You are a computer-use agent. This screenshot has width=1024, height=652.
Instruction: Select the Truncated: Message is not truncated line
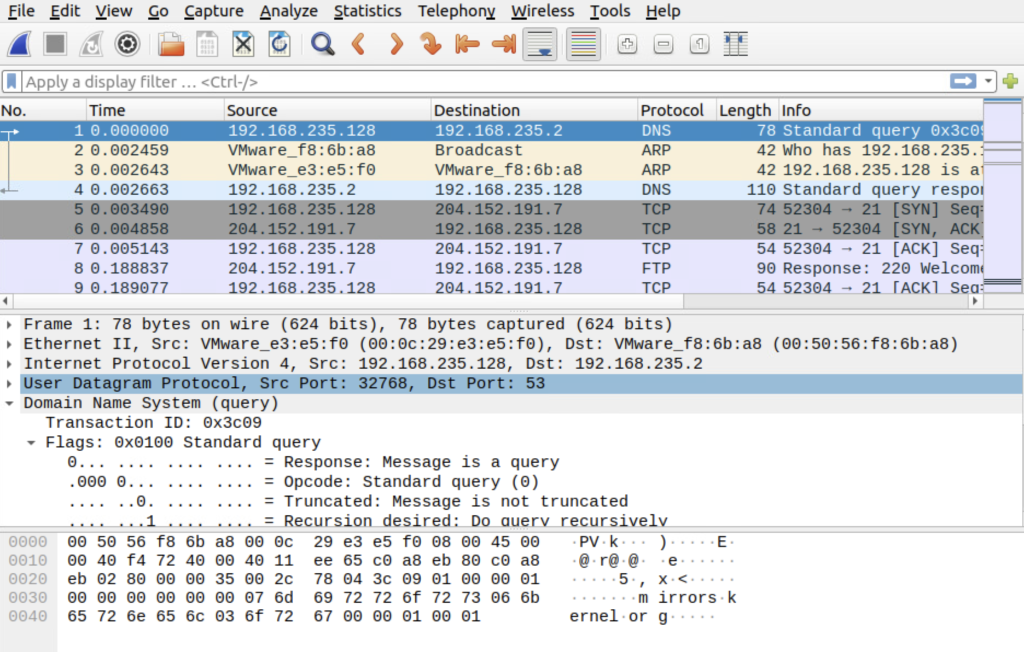click(347, 502)
